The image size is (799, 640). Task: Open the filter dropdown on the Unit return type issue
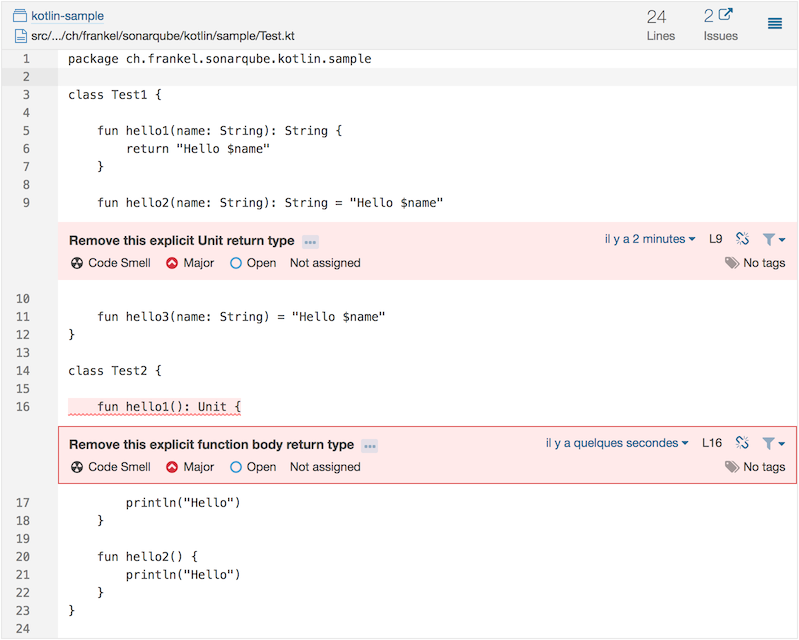(x=773, y=239)
